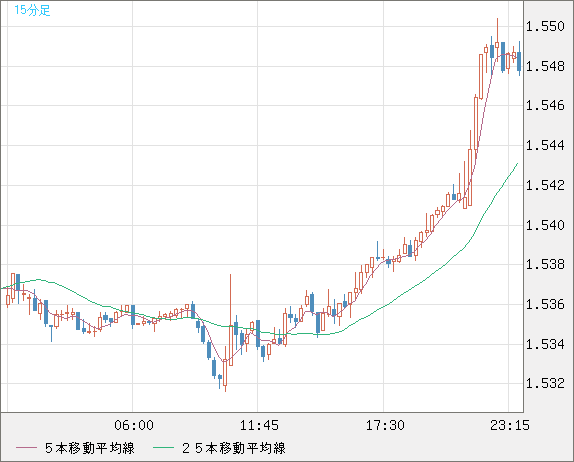Click the 1.540 price axis label

(x=545, y=225)
